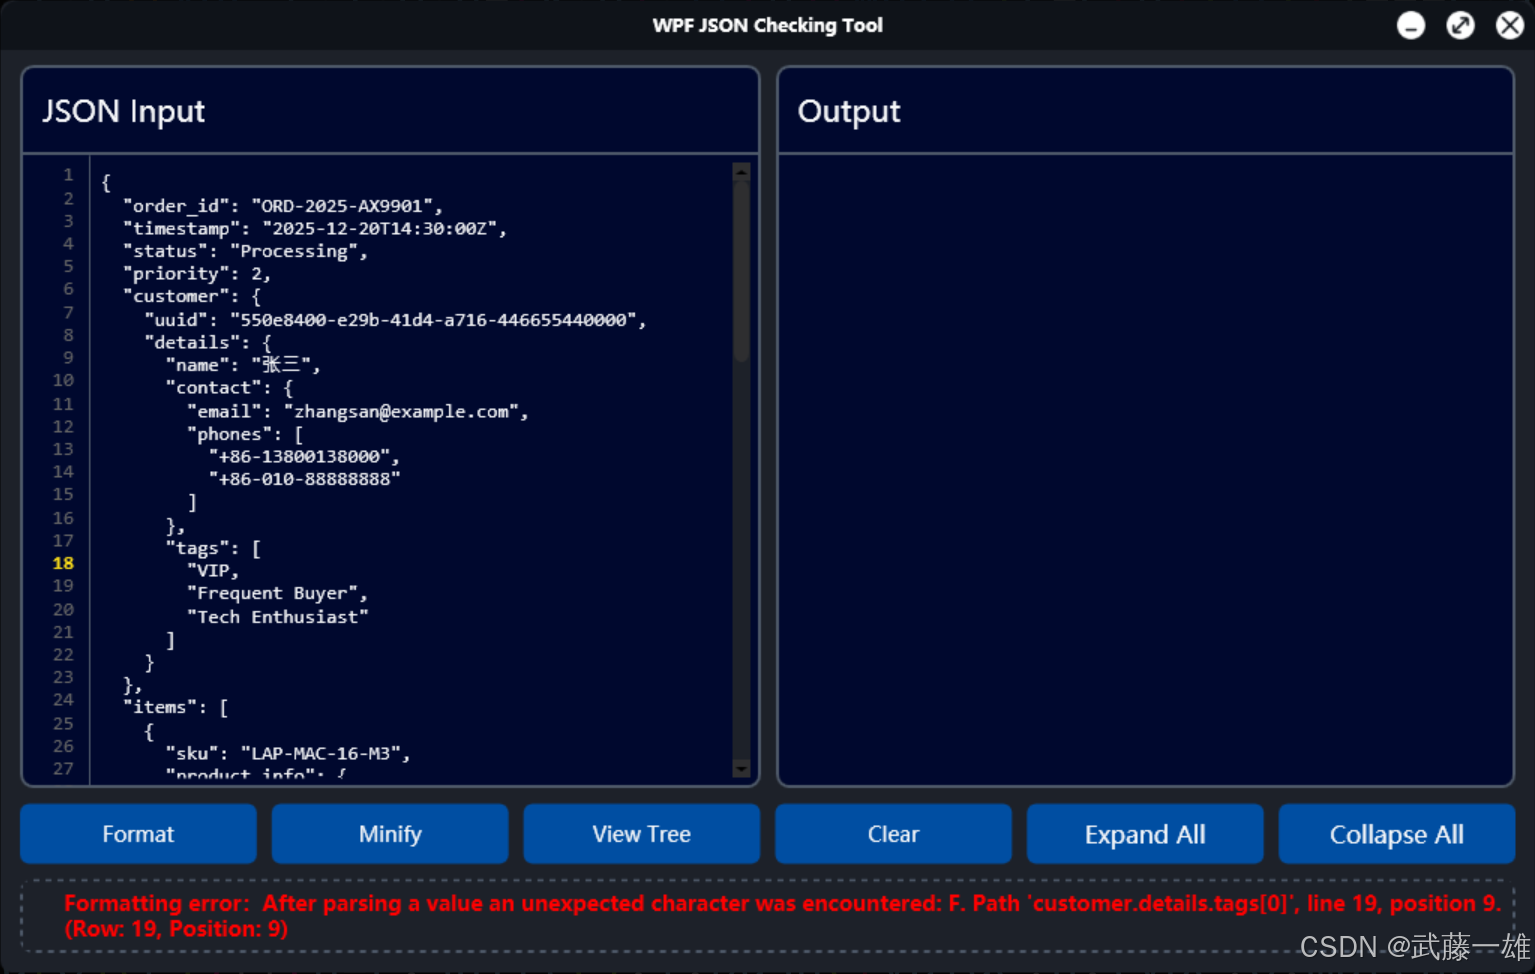Click the red formatting error message
The width and height of the screenshot is (1535, 974).
coord(782,916)
